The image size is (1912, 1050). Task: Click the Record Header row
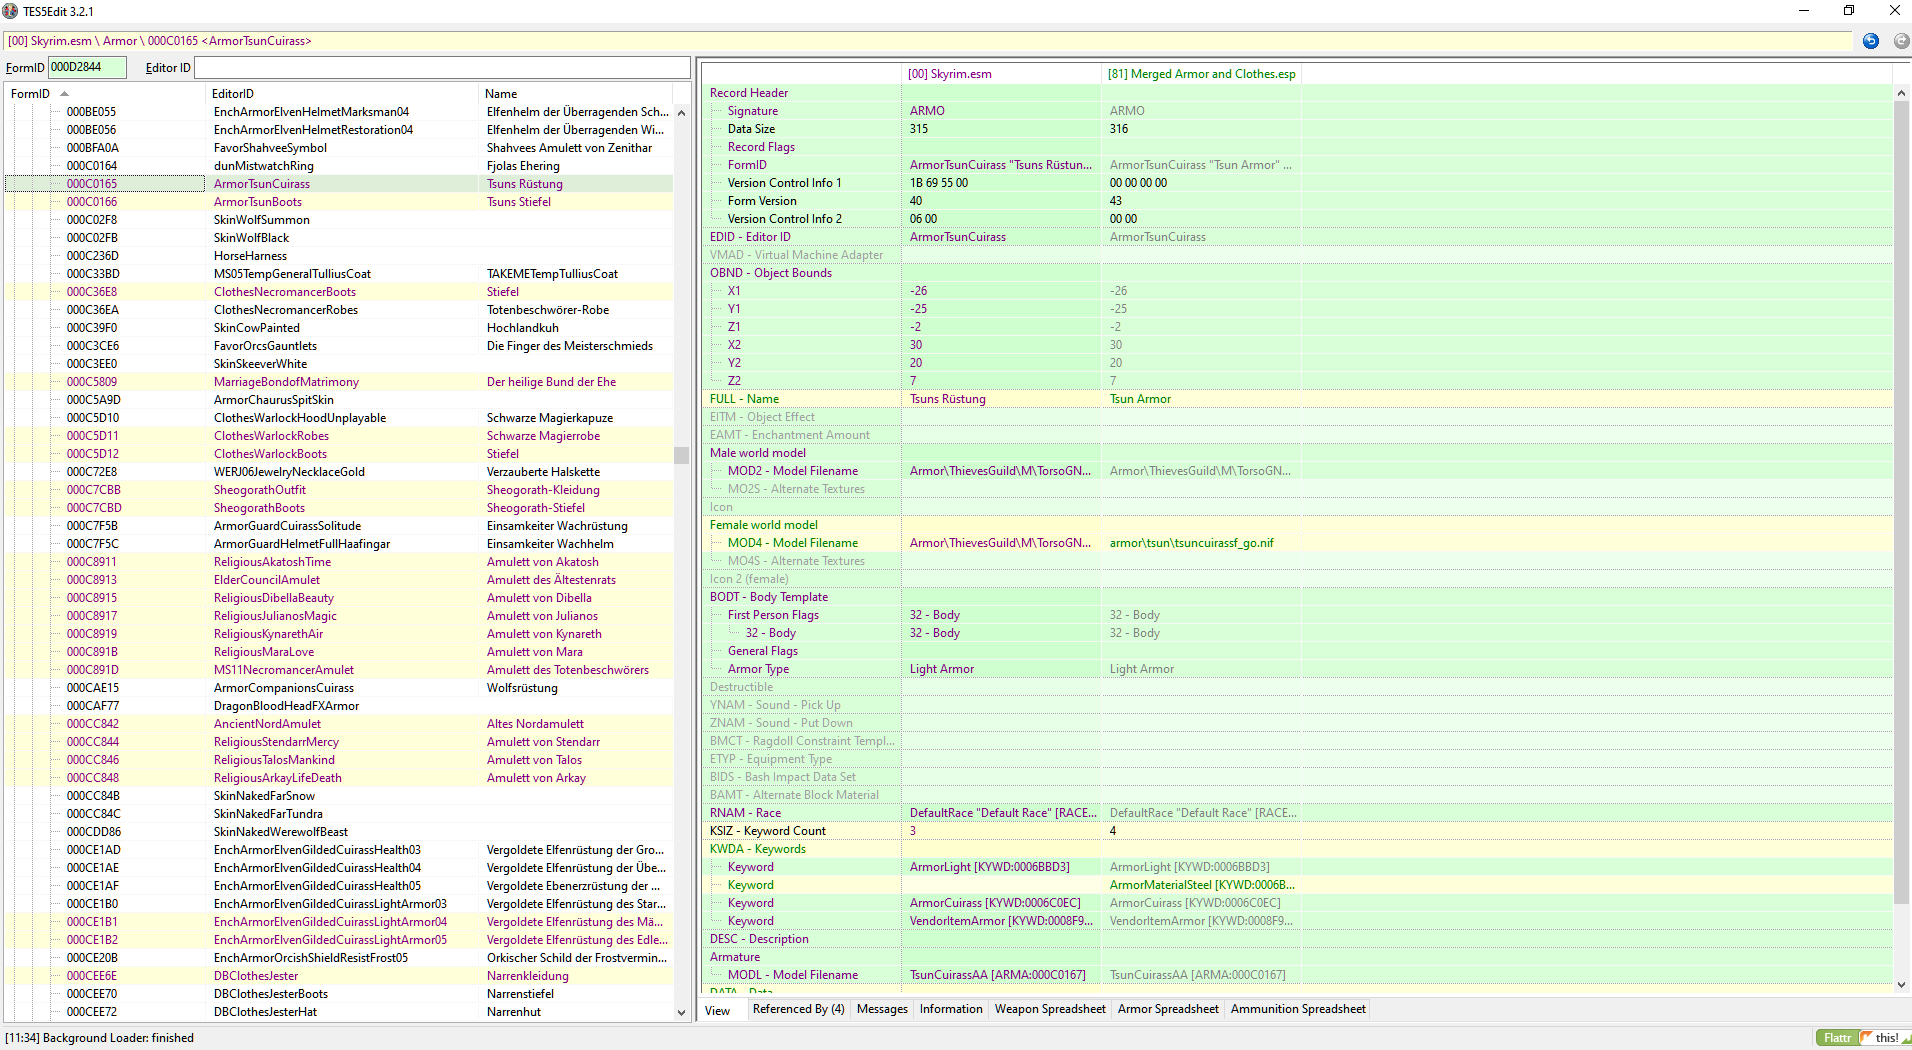[x=1297, y=93]
